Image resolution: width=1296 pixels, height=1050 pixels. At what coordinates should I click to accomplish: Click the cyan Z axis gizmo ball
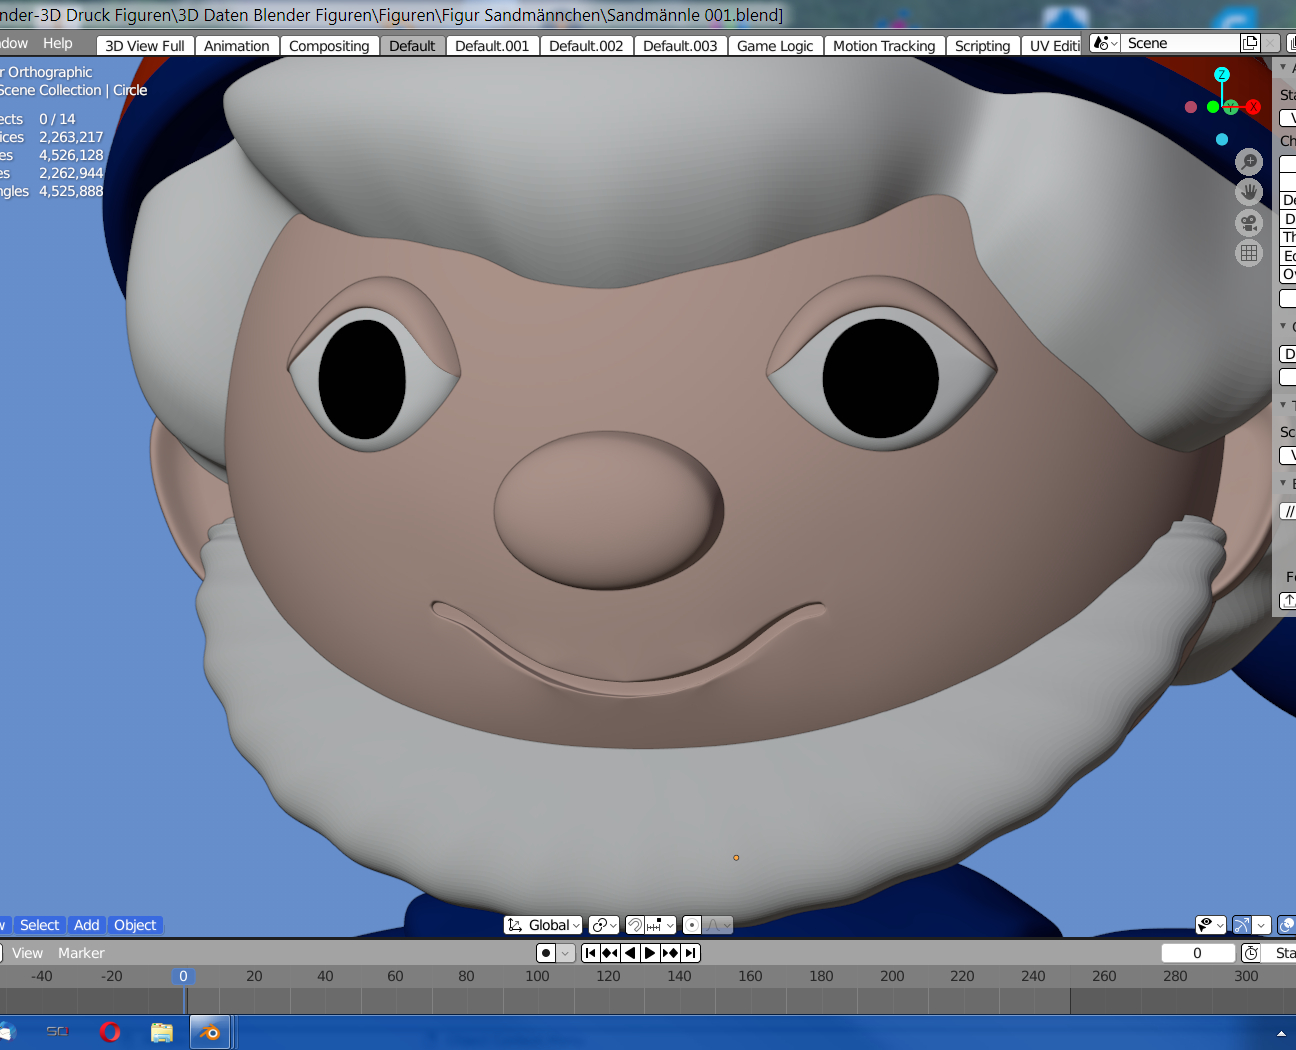point(1221,75)
